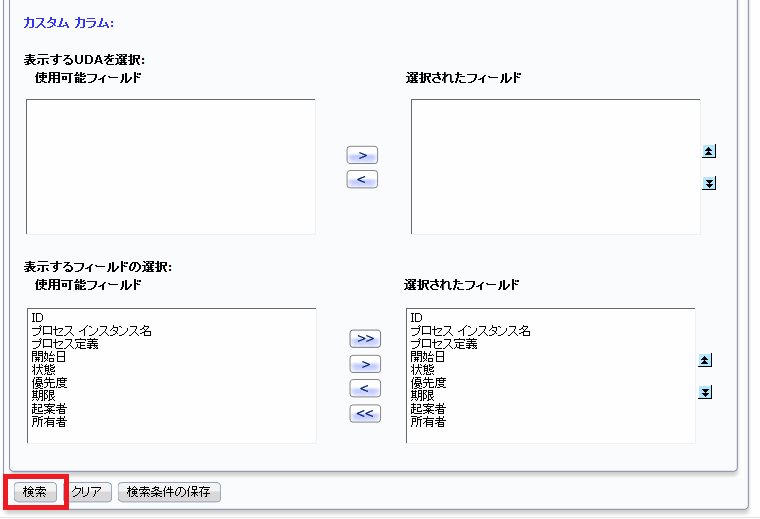760x519 pixels.
Task: Remove selected UDA field with < button
Action: (x=362, y=179)
